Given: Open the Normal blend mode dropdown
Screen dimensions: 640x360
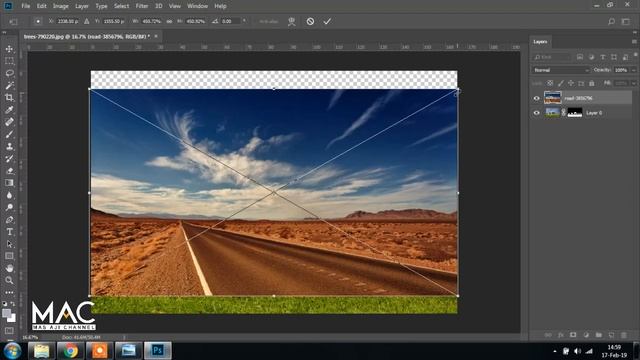Looking at the screenshot, I should (561, 70).
